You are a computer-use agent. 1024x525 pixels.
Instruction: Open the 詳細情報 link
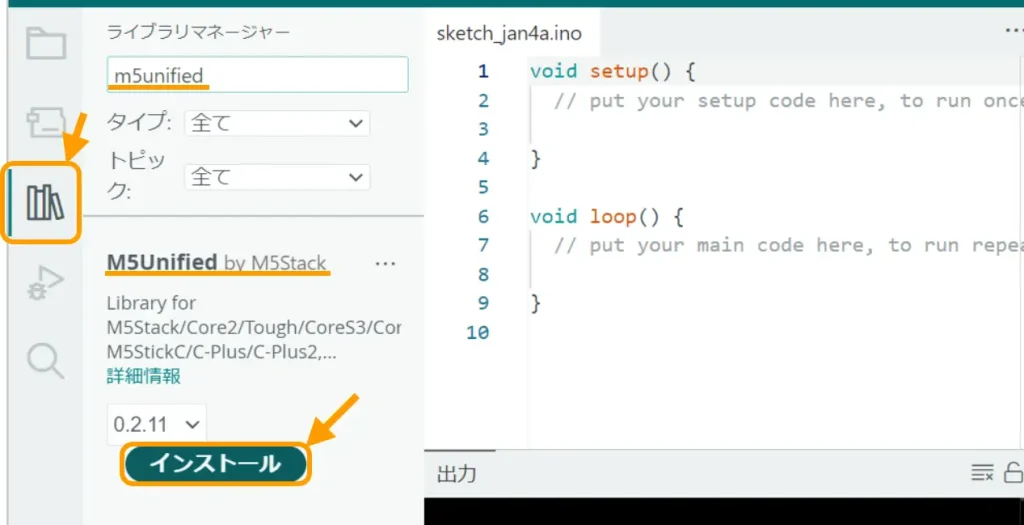point(144,376)
